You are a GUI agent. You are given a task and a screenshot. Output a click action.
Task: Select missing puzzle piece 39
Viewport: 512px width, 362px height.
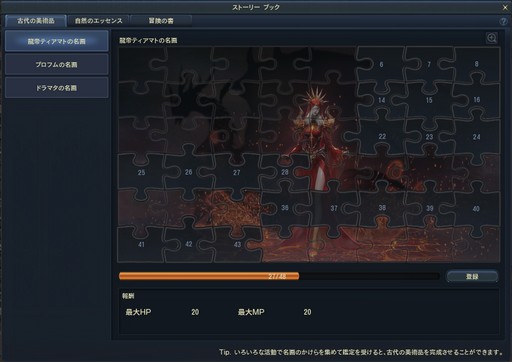[x=430, y=208]
